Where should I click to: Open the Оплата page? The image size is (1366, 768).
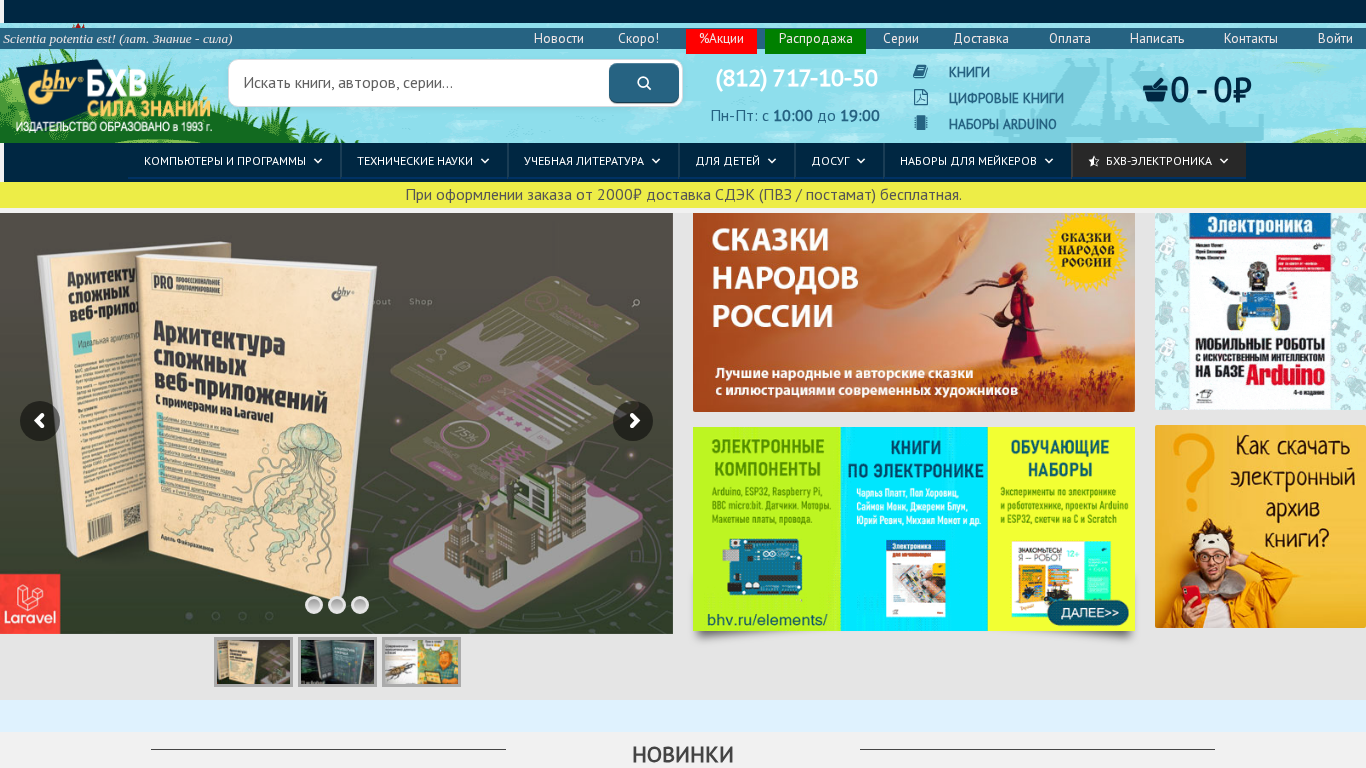[x=1070, y=39]
